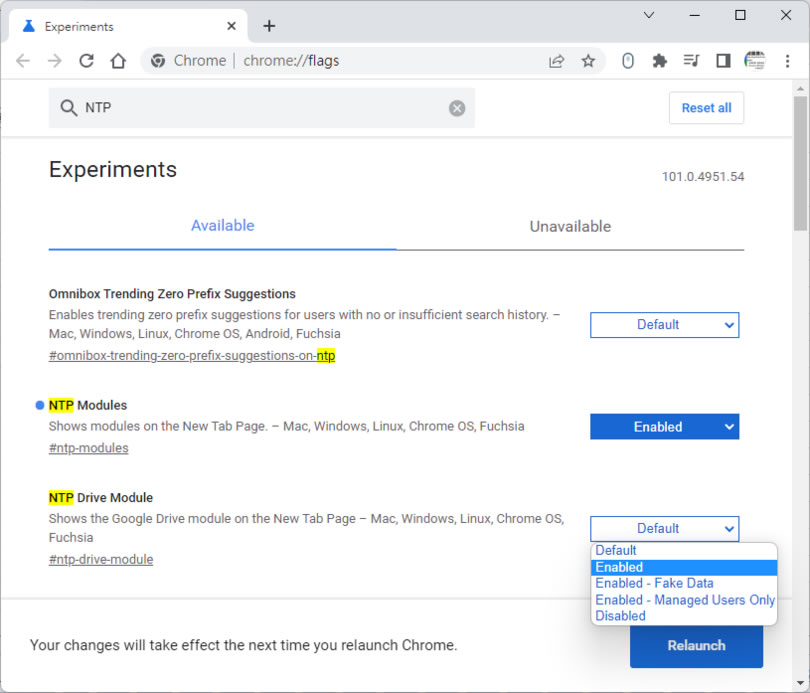
Task: Reload the chrome://flags page
Action: point(86,61)
